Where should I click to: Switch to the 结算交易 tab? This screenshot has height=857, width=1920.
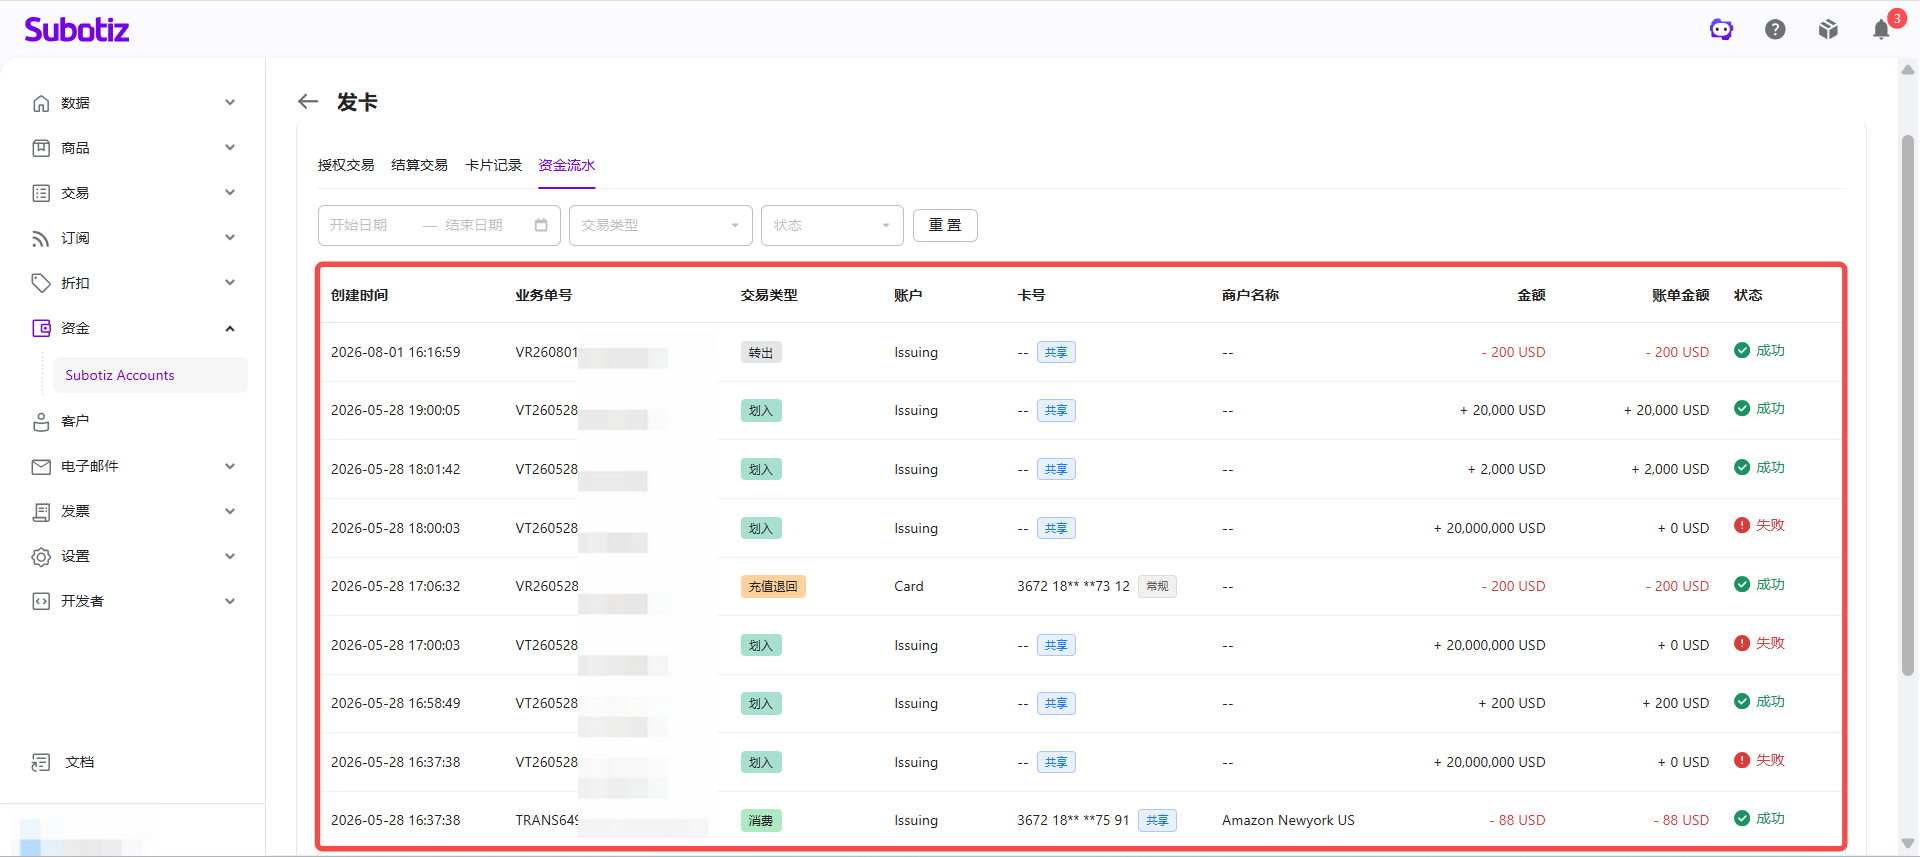click(x=419, y=165)
